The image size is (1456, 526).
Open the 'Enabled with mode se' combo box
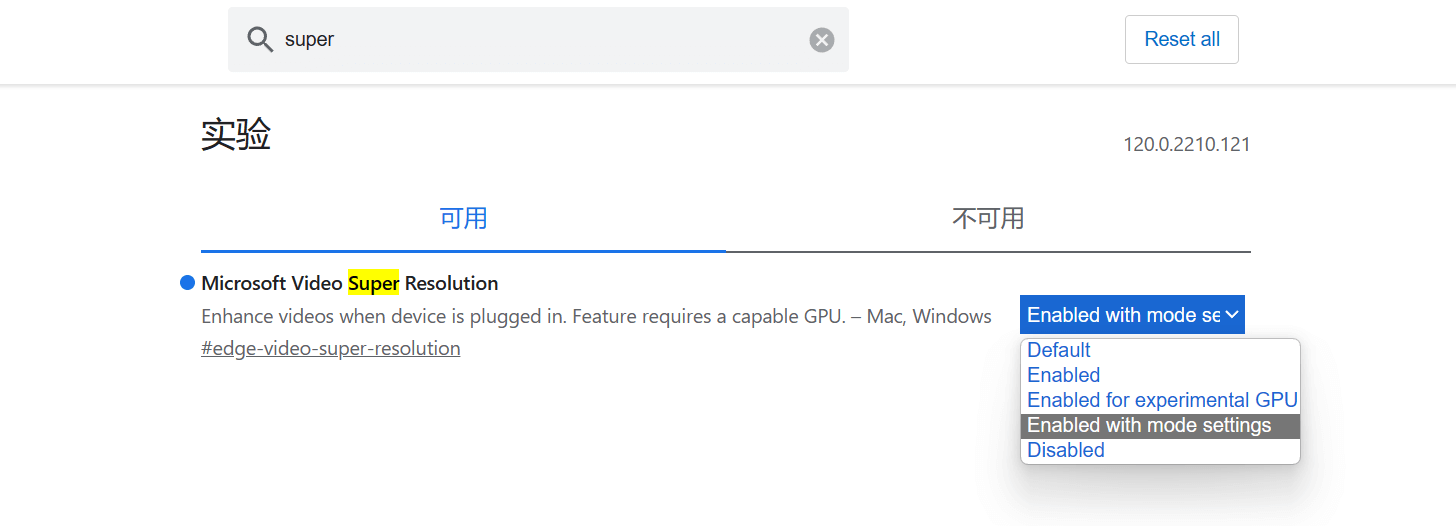(x=1122, y=315)
